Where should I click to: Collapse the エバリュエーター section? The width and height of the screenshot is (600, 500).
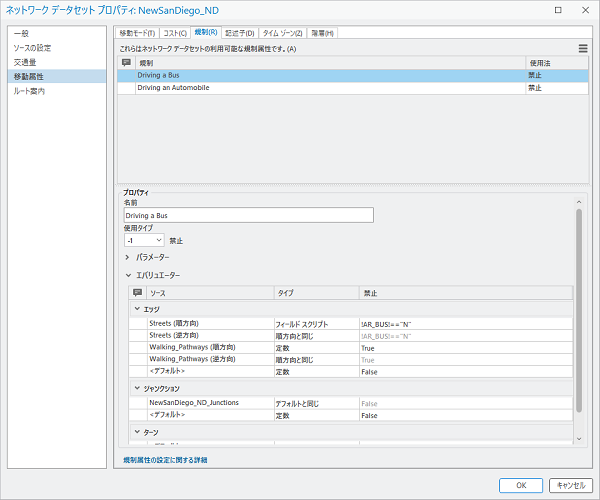[127, 274]
